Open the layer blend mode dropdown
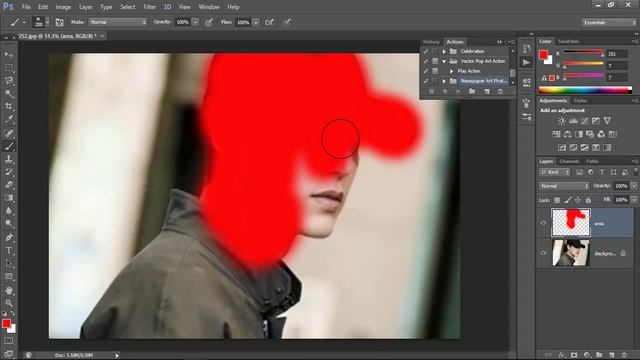 (x=564, y=186)
